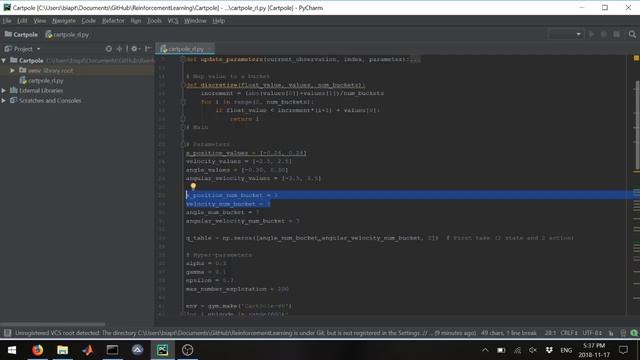640x360 pixels.
Task: Click the muted volume icon in tray
Action: click(533, 350)
